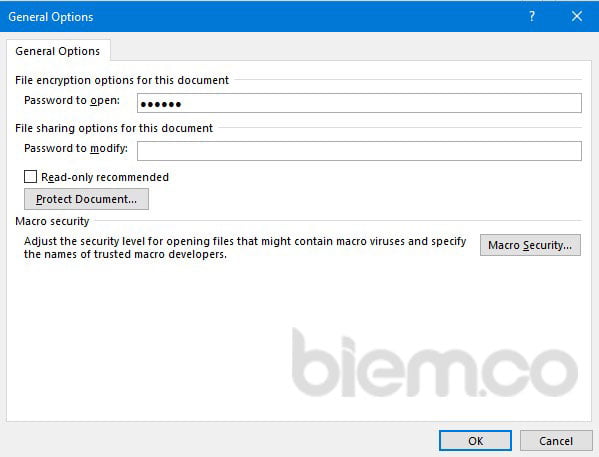The image size is (599, 457).
Task: Close the General Options dialog
Action: tap(577, 16)
